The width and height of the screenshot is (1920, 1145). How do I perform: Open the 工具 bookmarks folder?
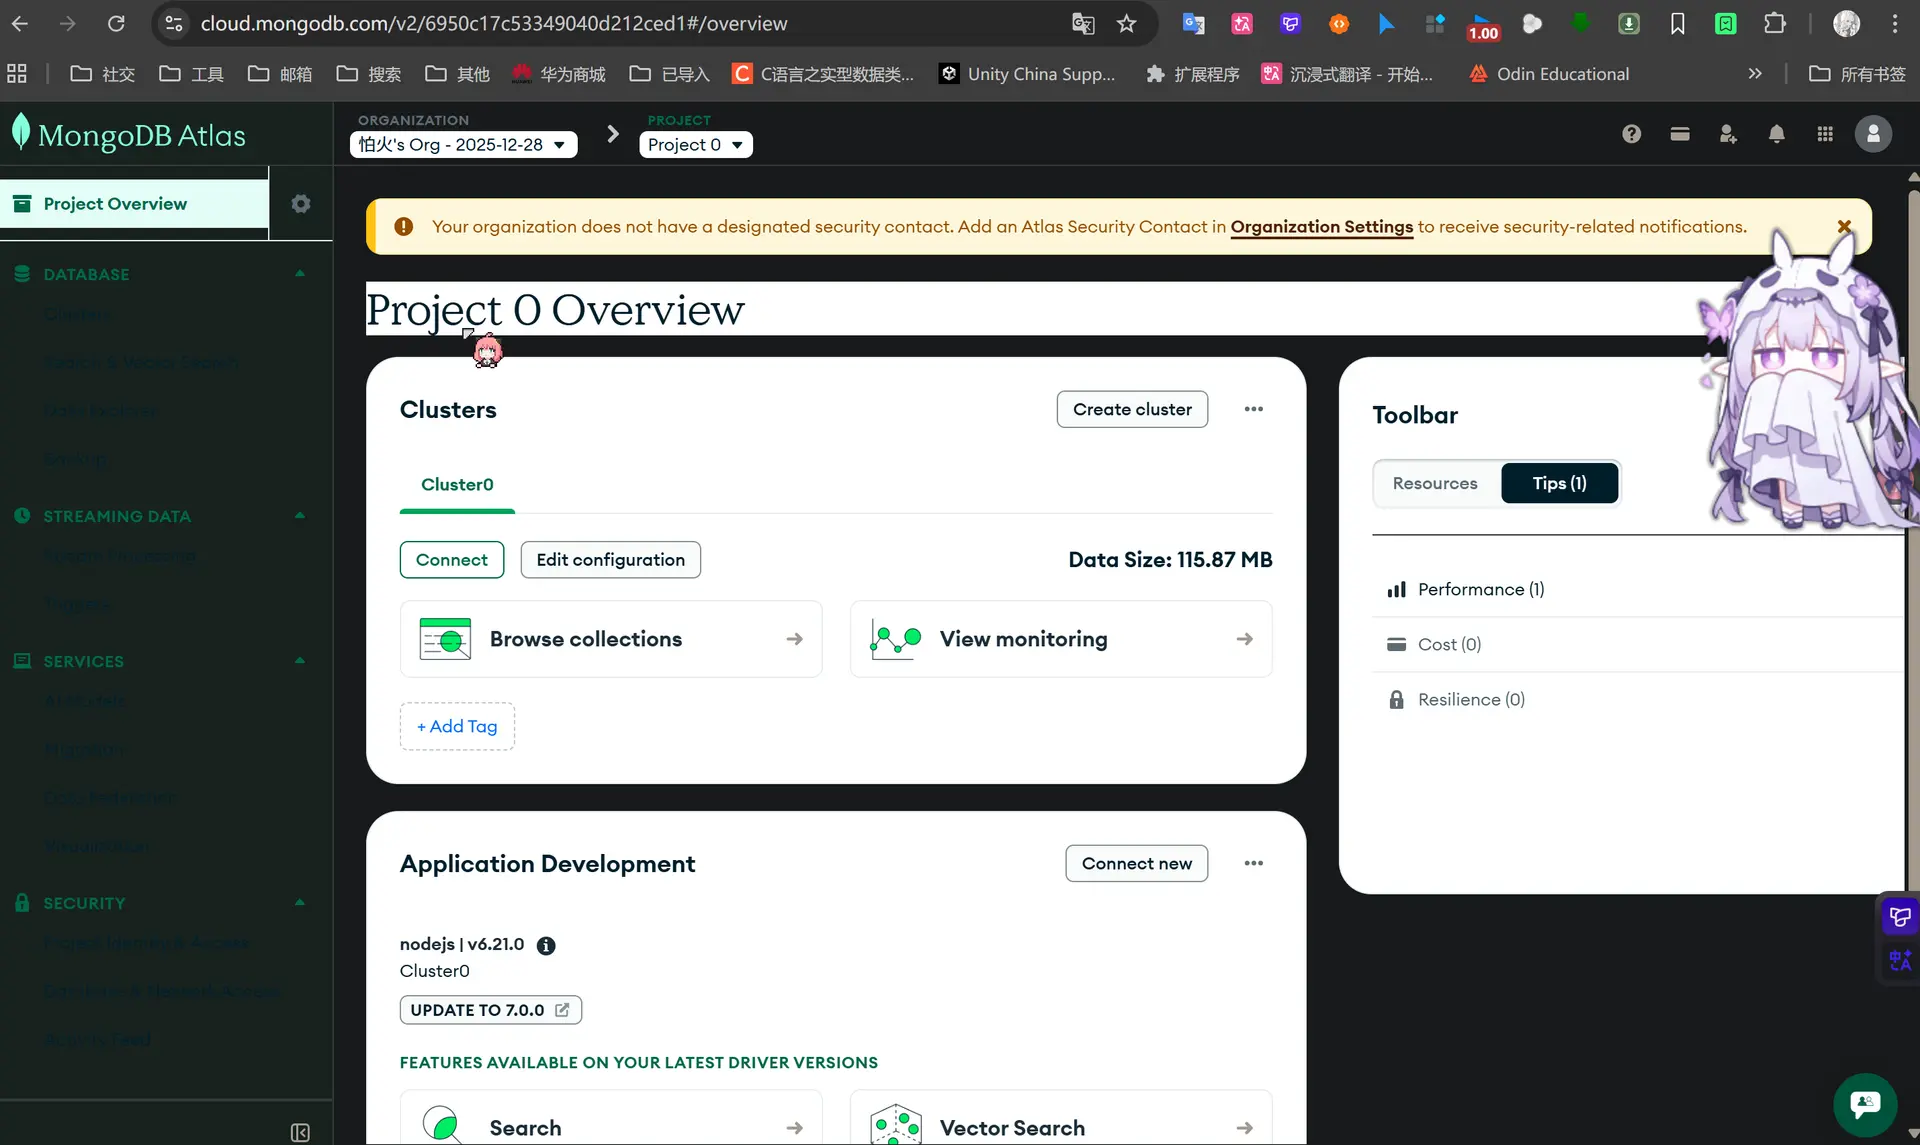(x=191, y=74)
